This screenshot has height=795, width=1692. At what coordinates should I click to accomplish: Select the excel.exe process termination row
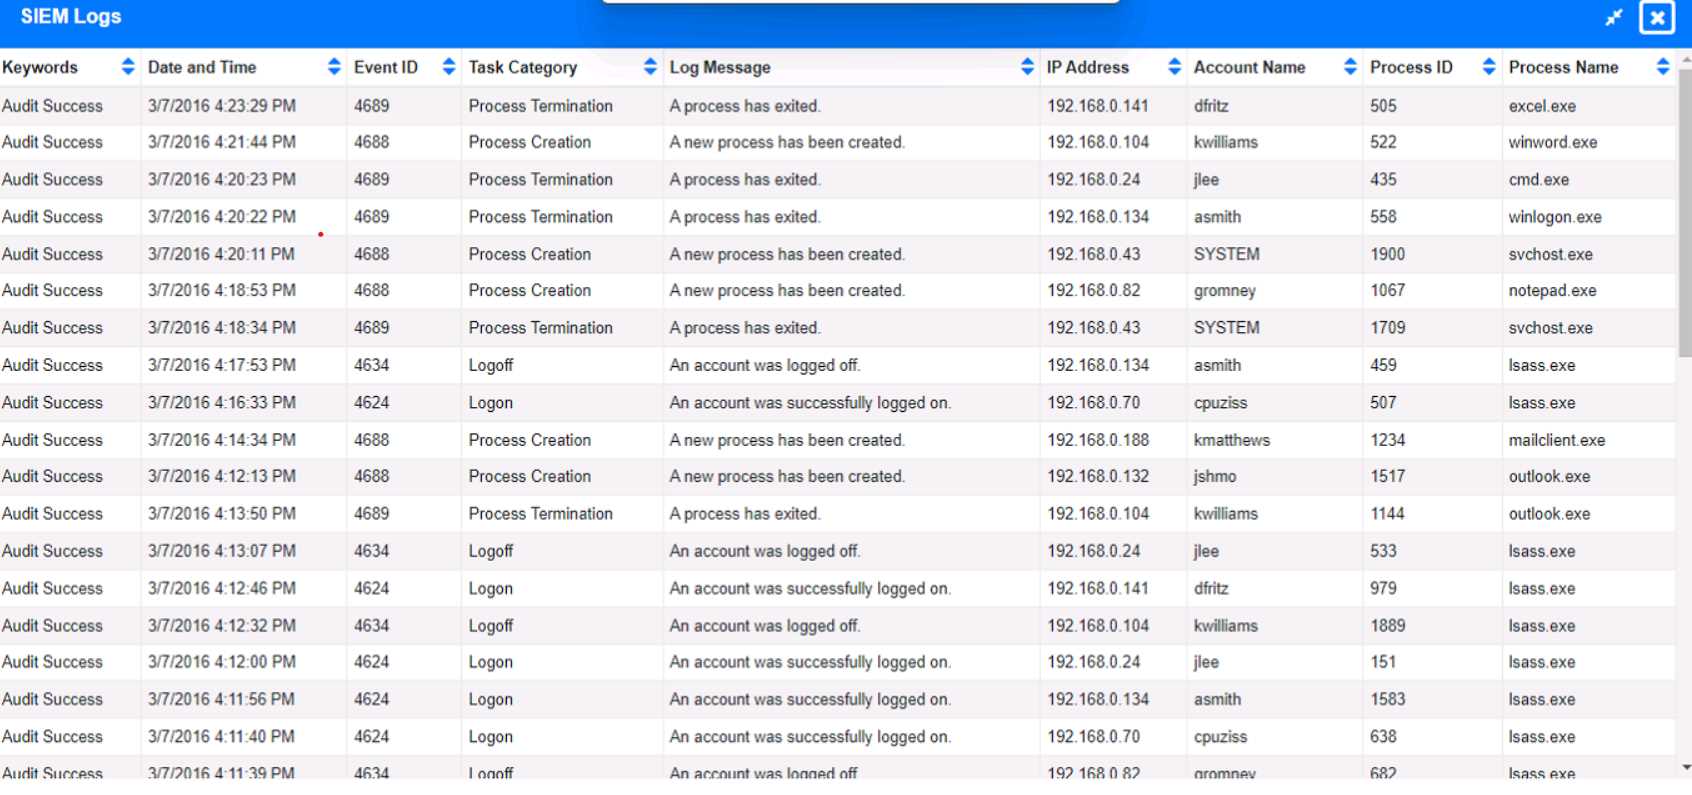point(744,106)
